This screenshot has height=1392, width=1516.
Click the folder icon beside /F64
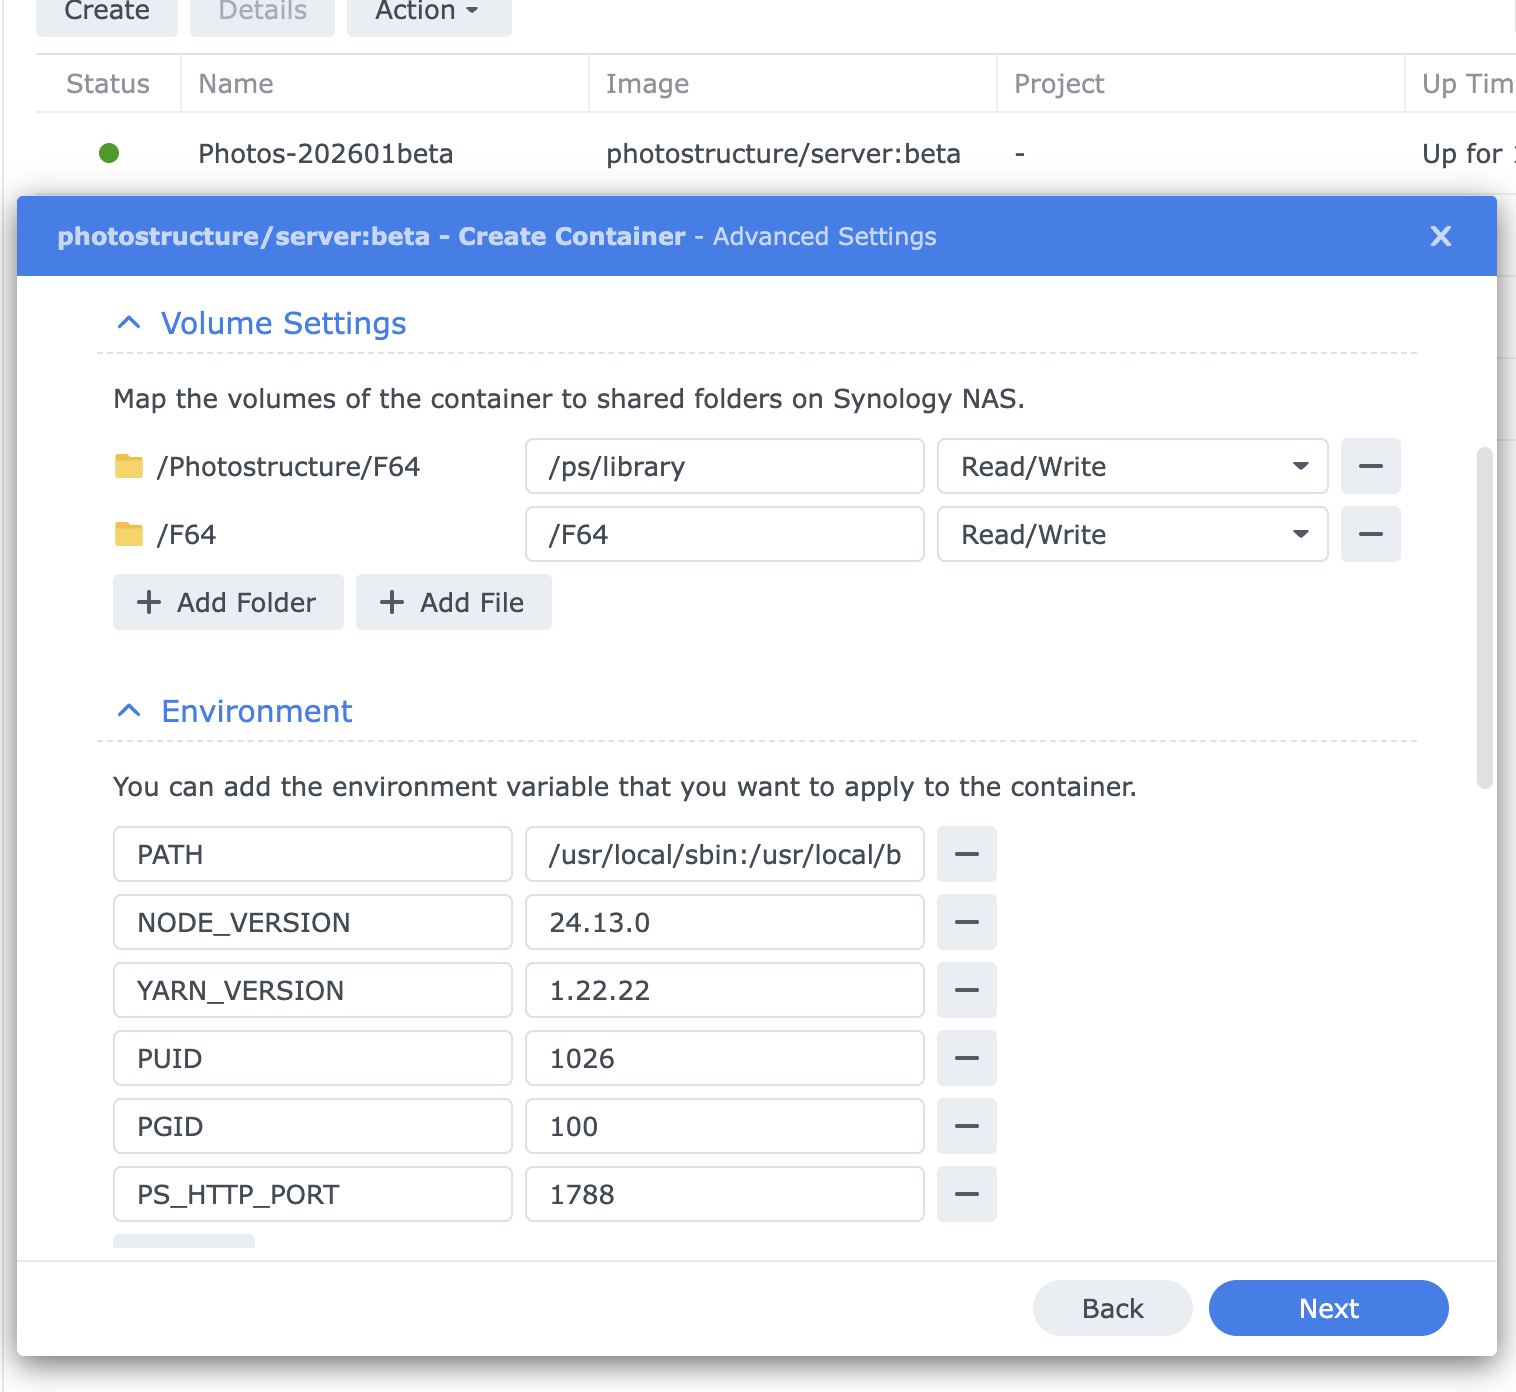tap(129, 534)
